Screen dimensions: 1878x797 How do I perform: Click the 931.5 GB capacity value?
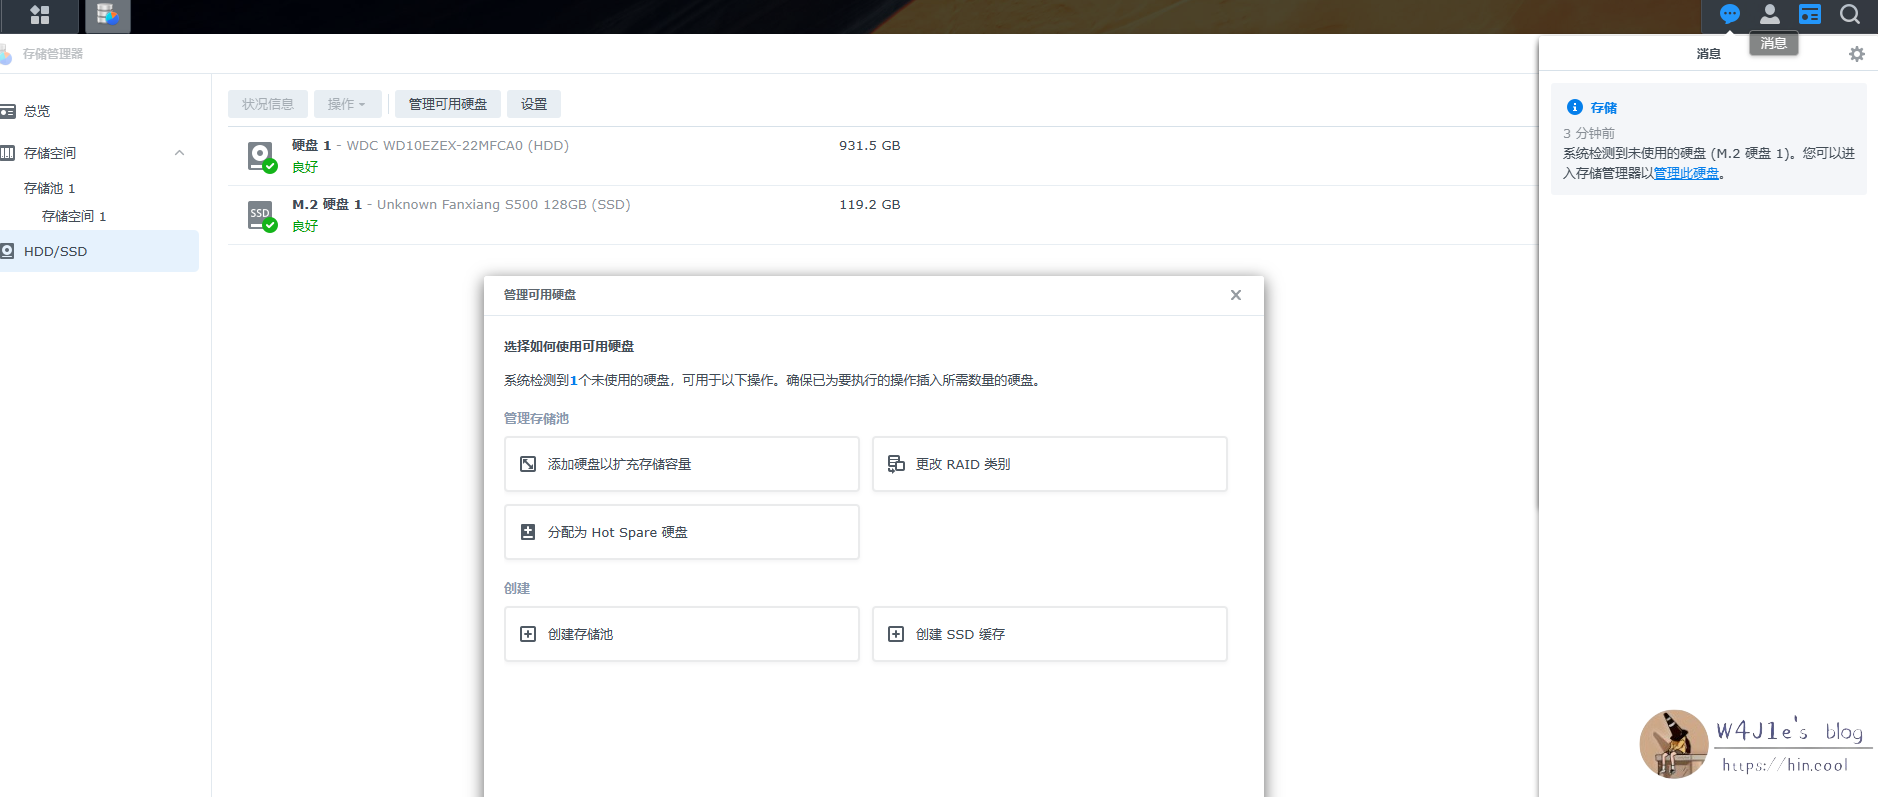(870, 146)
